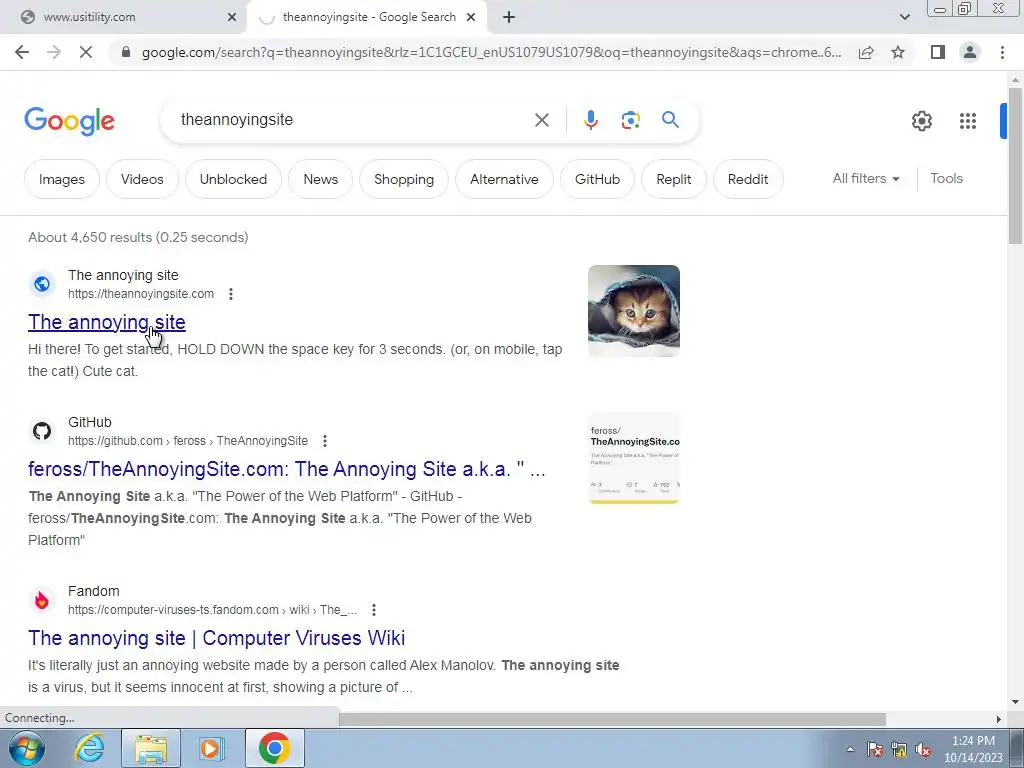Click the browser forward arrow
The height and width of the screenshot is (768, 1024).
click(x=54, y=52)
